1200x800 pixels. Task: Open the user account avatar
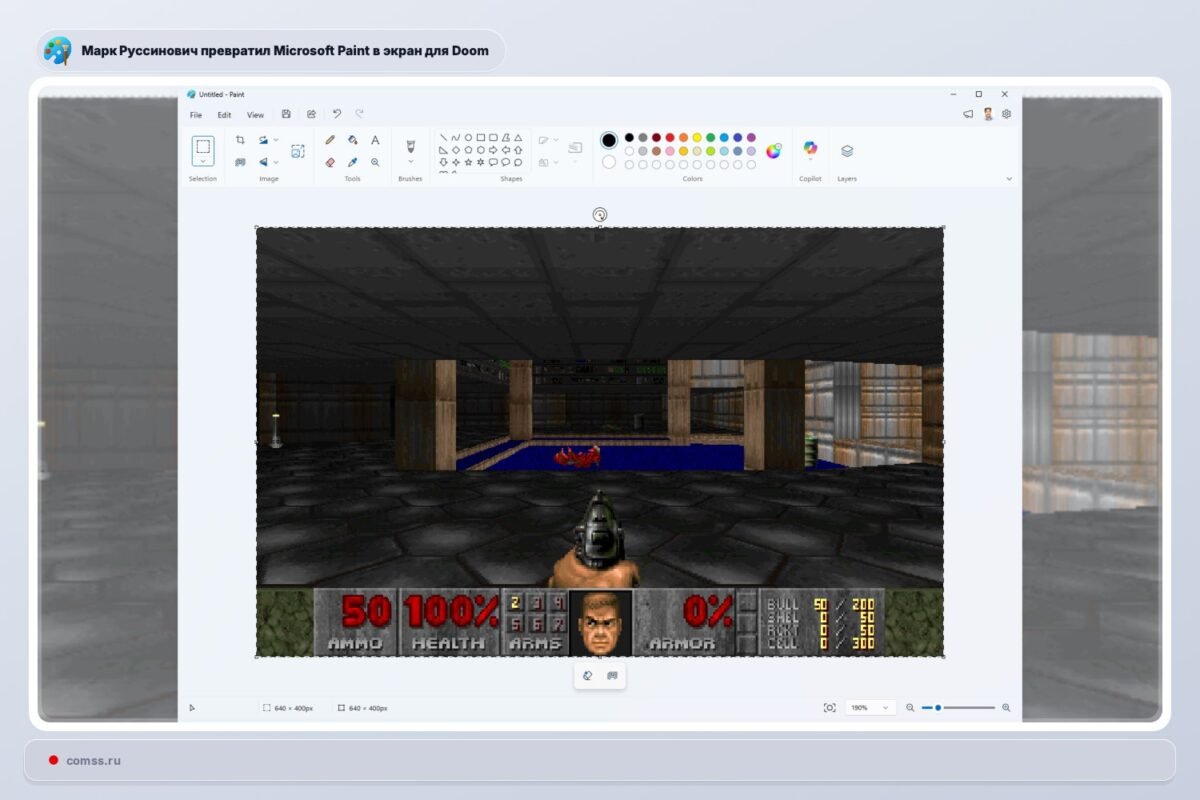point(988,114)
